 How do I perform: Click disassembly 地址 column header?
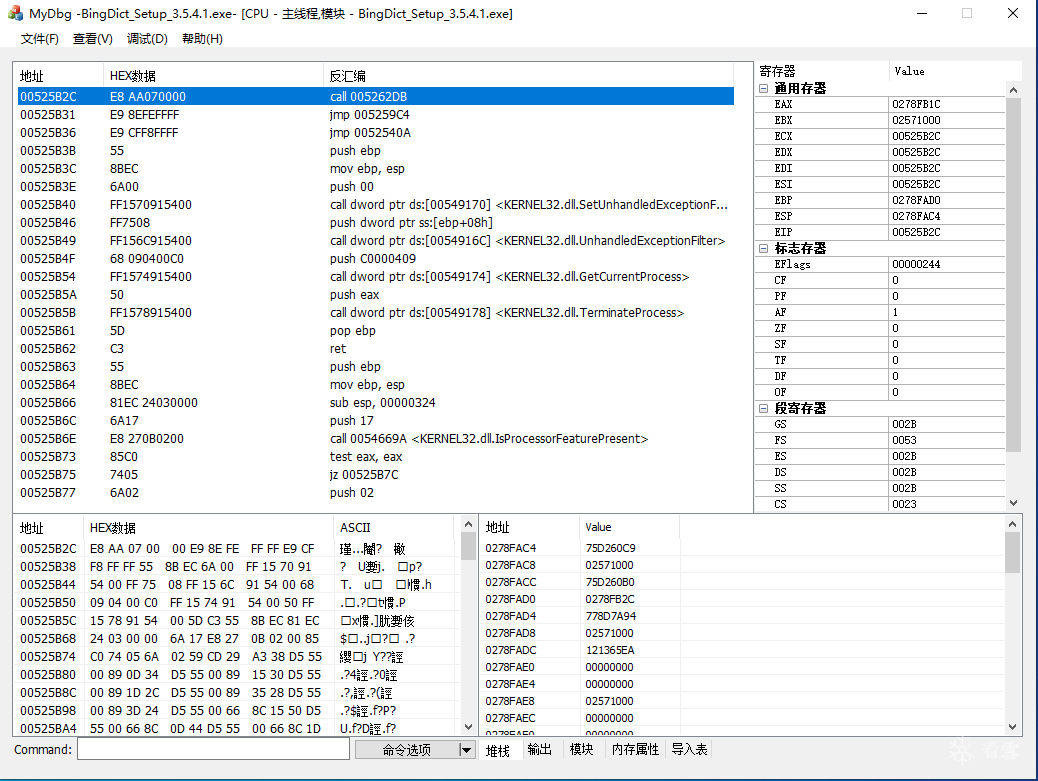[x=60, y=76]
